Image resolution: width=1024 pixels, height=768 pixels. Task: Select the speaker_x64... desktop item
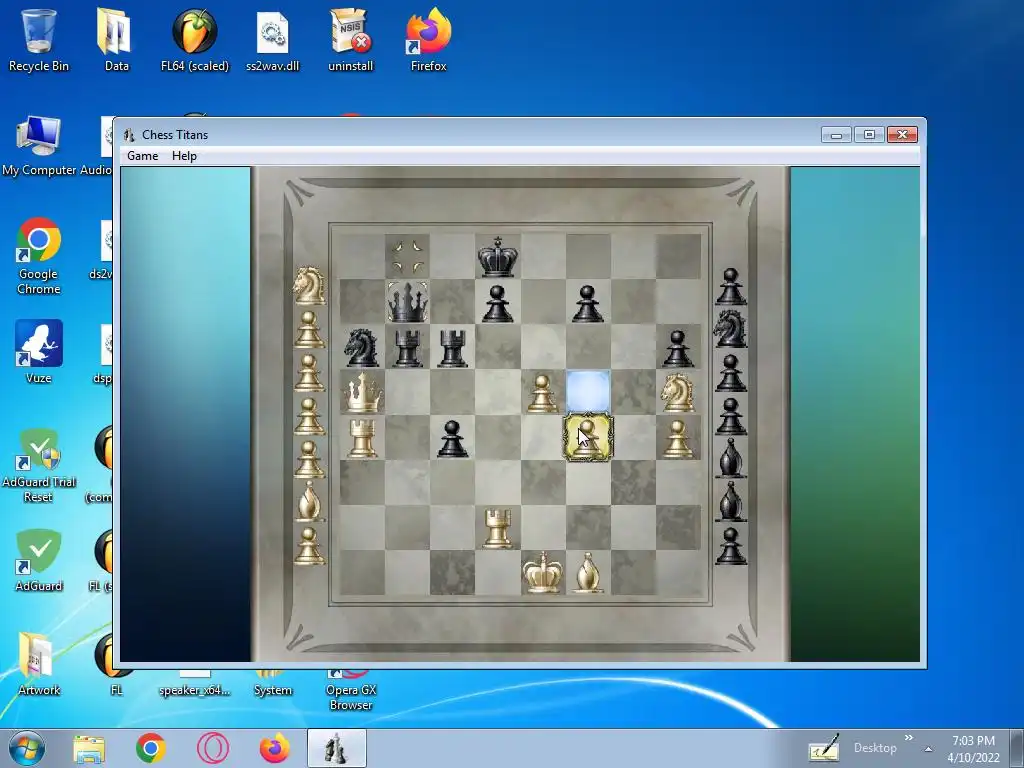(x=195, y=684)
